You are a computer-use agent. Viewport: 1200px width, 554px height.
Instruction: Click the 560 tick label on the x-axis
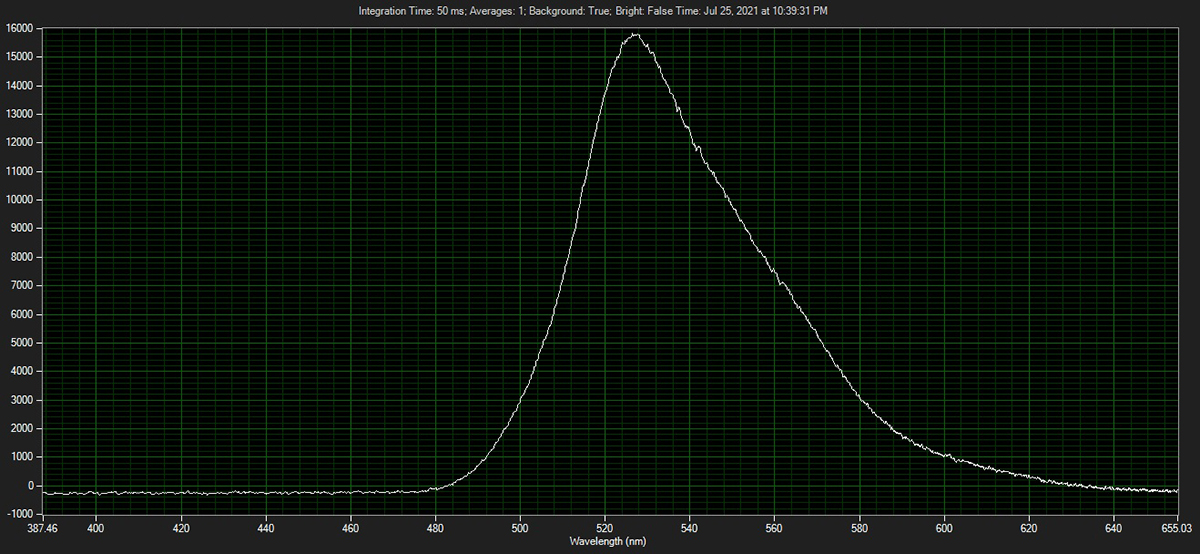[775, 526]
